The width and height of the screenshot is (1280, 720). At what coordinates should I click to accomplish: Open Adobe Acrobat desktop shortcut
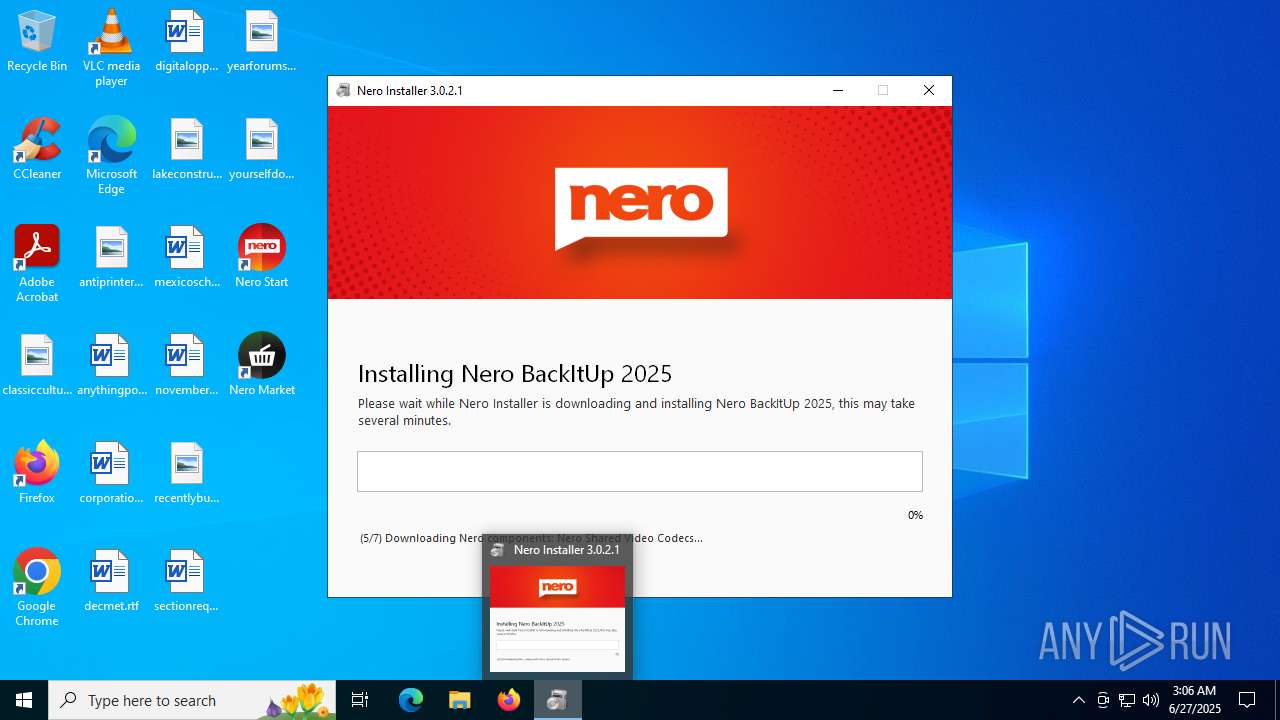[37, 264]
